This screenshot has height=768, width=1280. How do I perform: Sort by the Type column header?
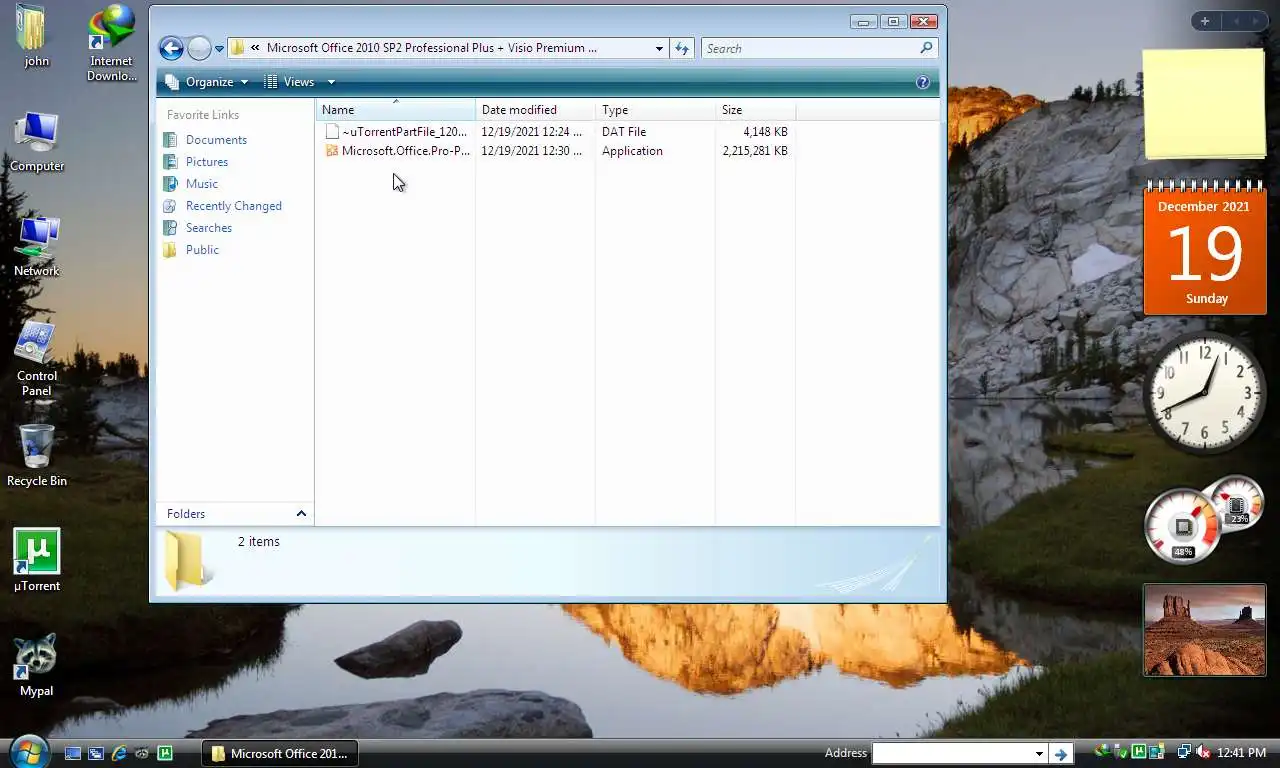point(655,110)
